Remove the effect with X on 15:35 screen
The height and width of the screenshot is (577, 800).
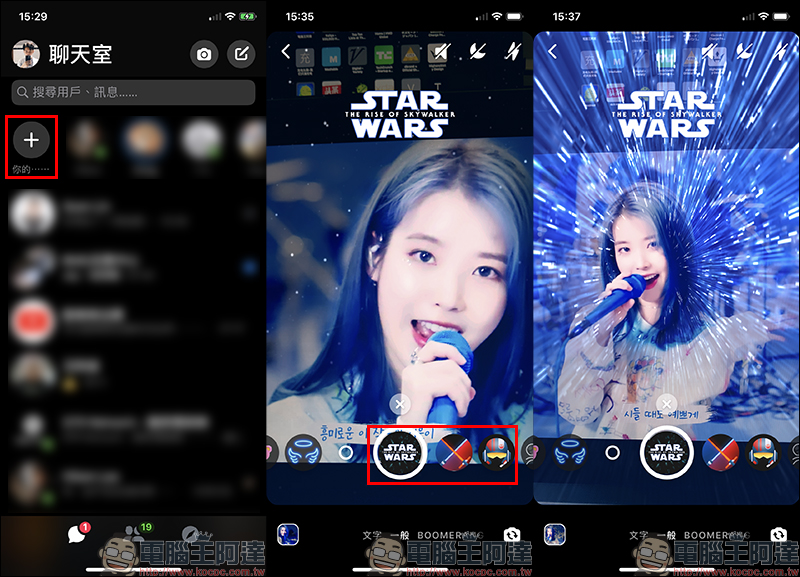point(400,404)
